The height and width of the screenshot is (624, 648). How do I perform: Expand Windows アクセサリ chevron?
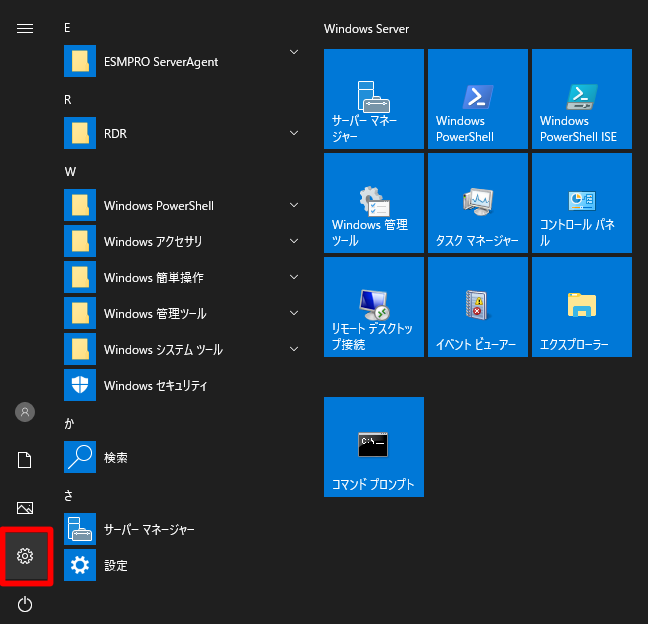coord(294,241)
